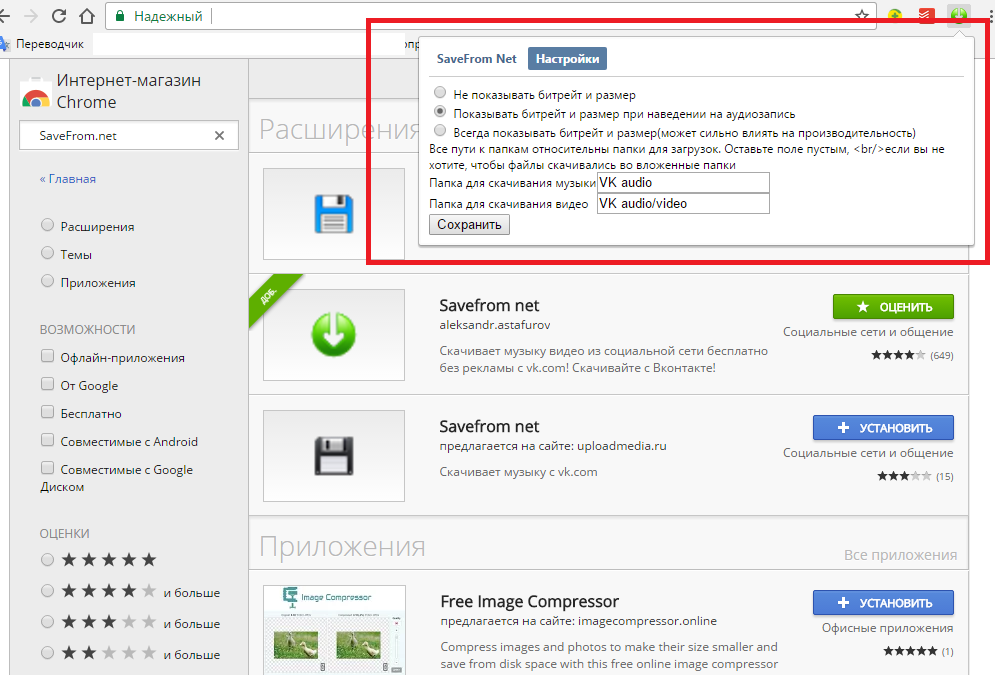Click the (15) rating stars
This screenshot has width=995, height=675.
(x=904, y=476)
